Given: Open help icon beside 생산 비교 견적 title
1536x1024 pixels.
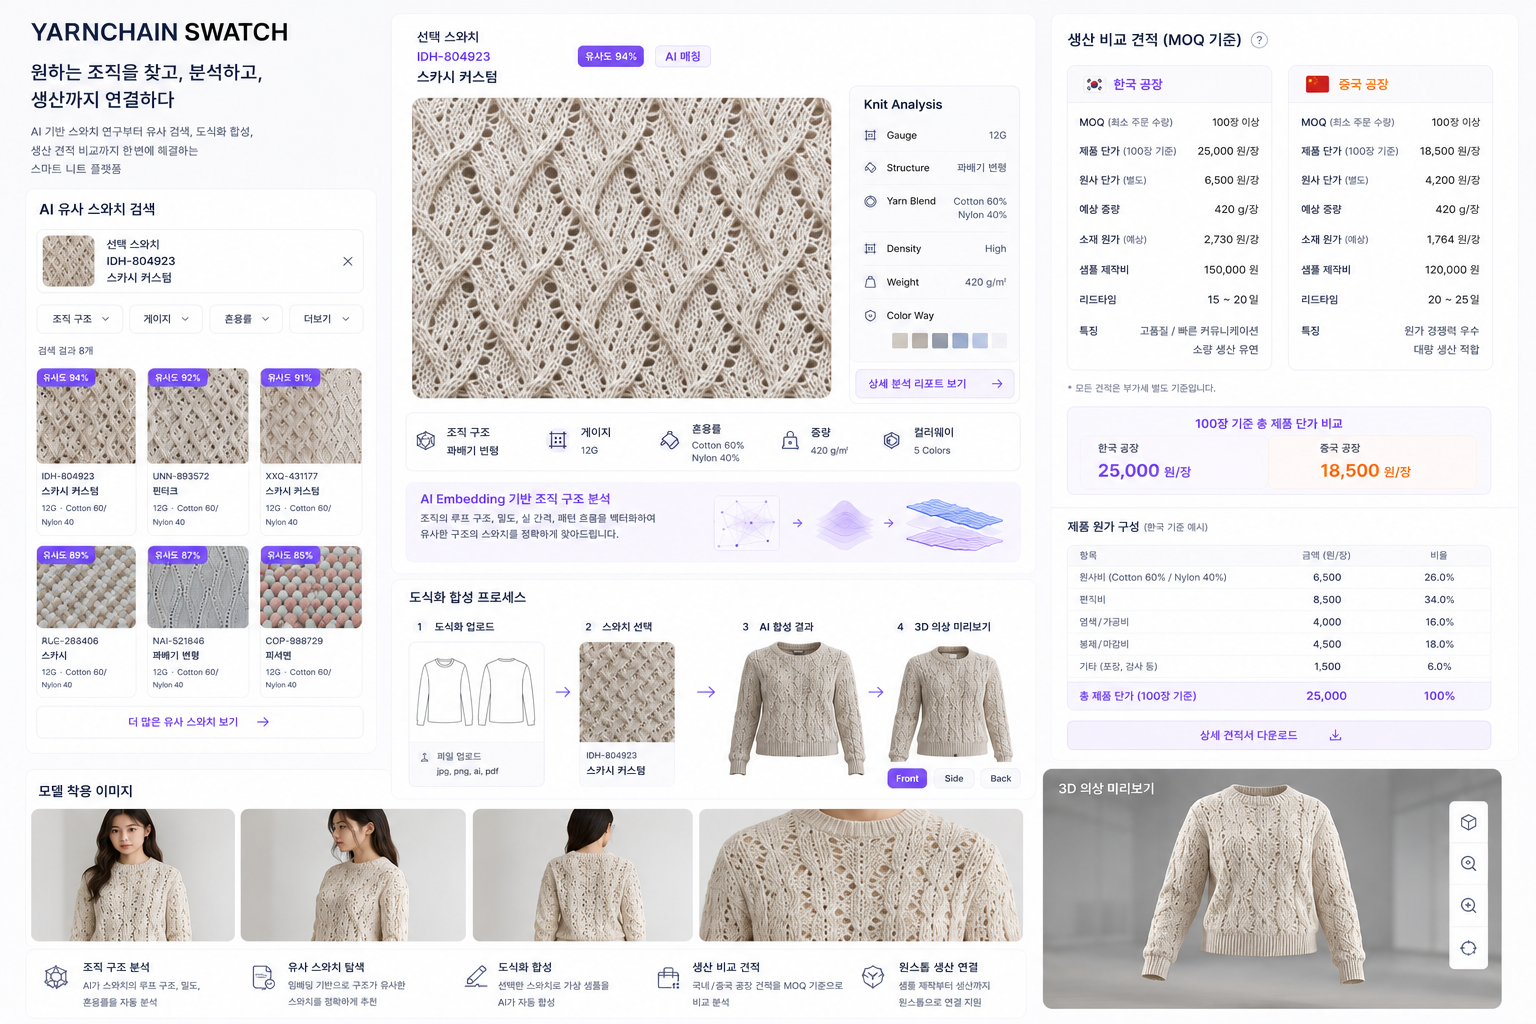Looking at the screenshot, I should [x=1259, y=40].
